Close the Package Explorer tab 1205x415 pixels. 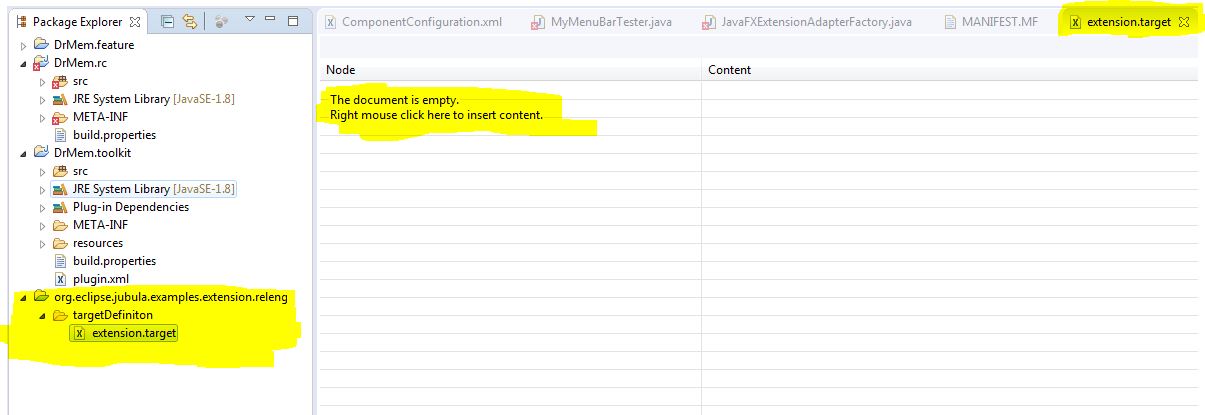136,21
